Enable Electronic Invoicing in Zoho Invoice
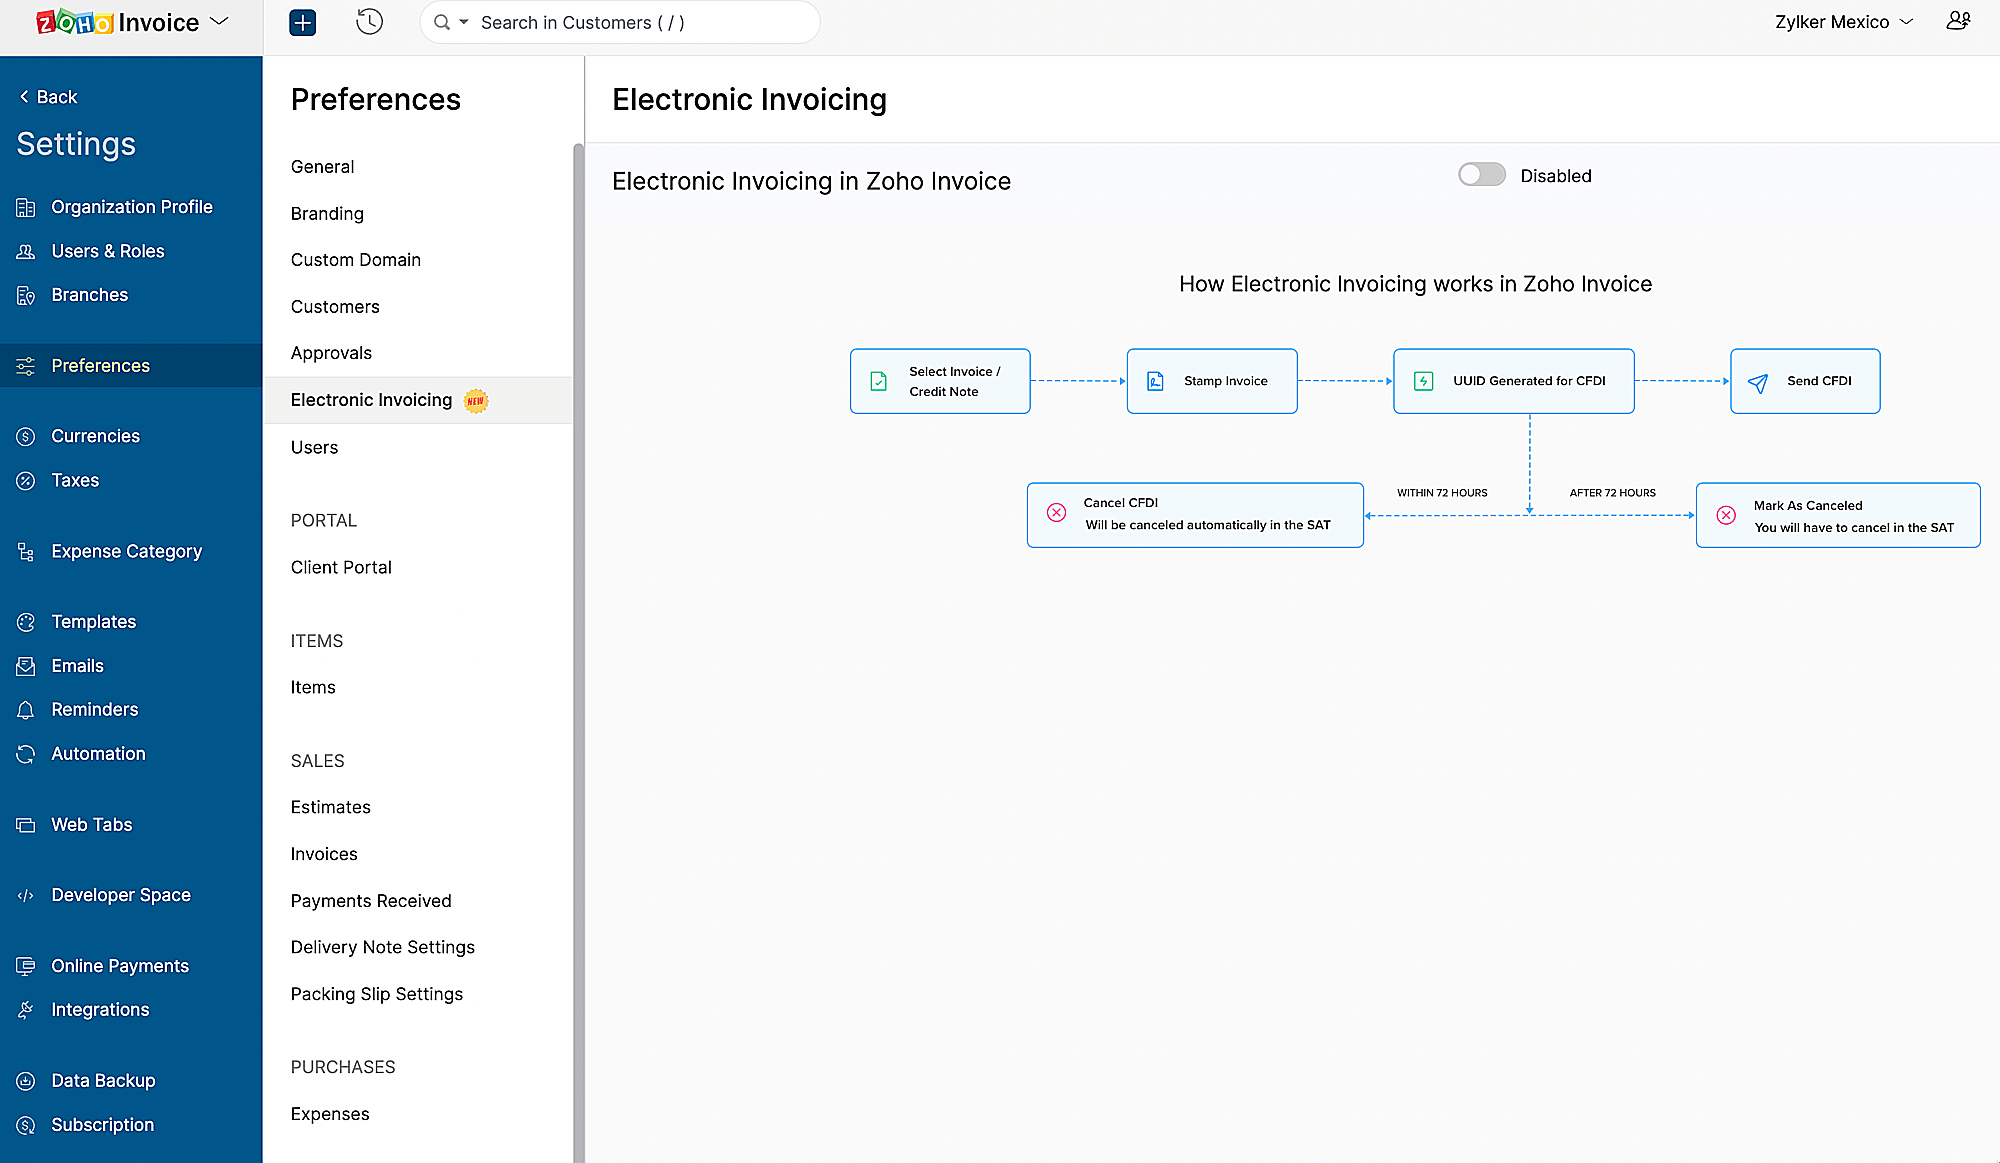This screenshot has height=1163, width=2000. pos(1481,174)
